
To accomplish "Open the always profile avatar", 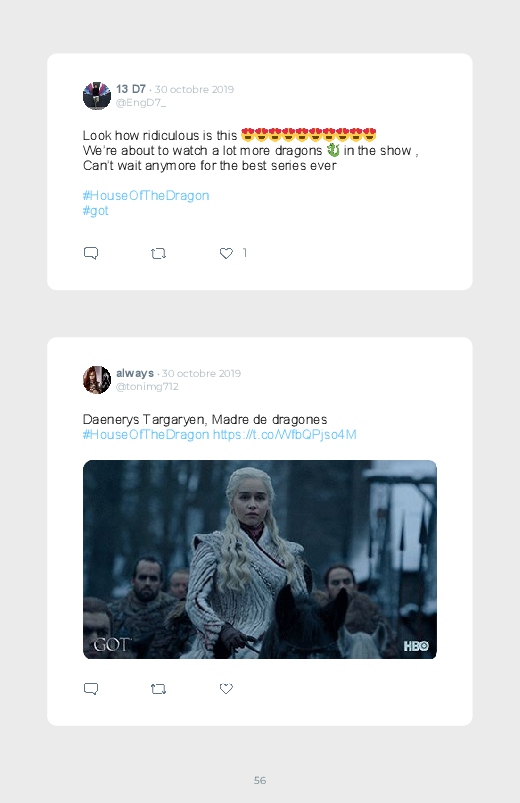I will [x=97, y=380].
